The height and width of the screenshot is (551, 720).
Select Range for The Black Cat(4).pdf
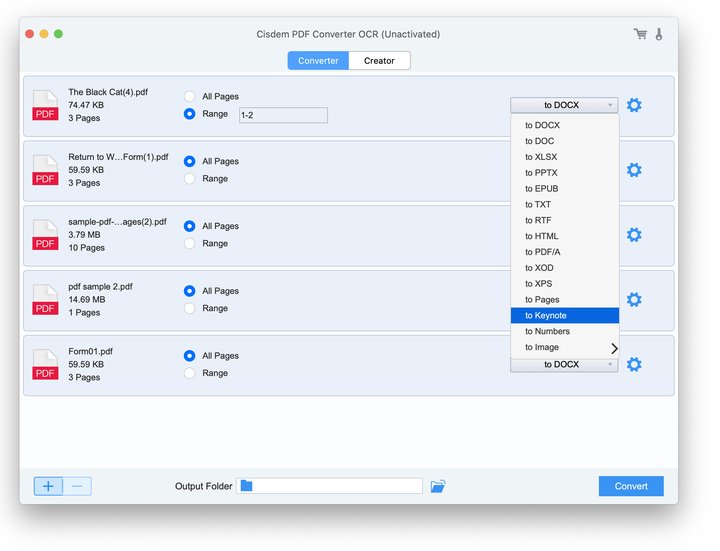[189, 114]
